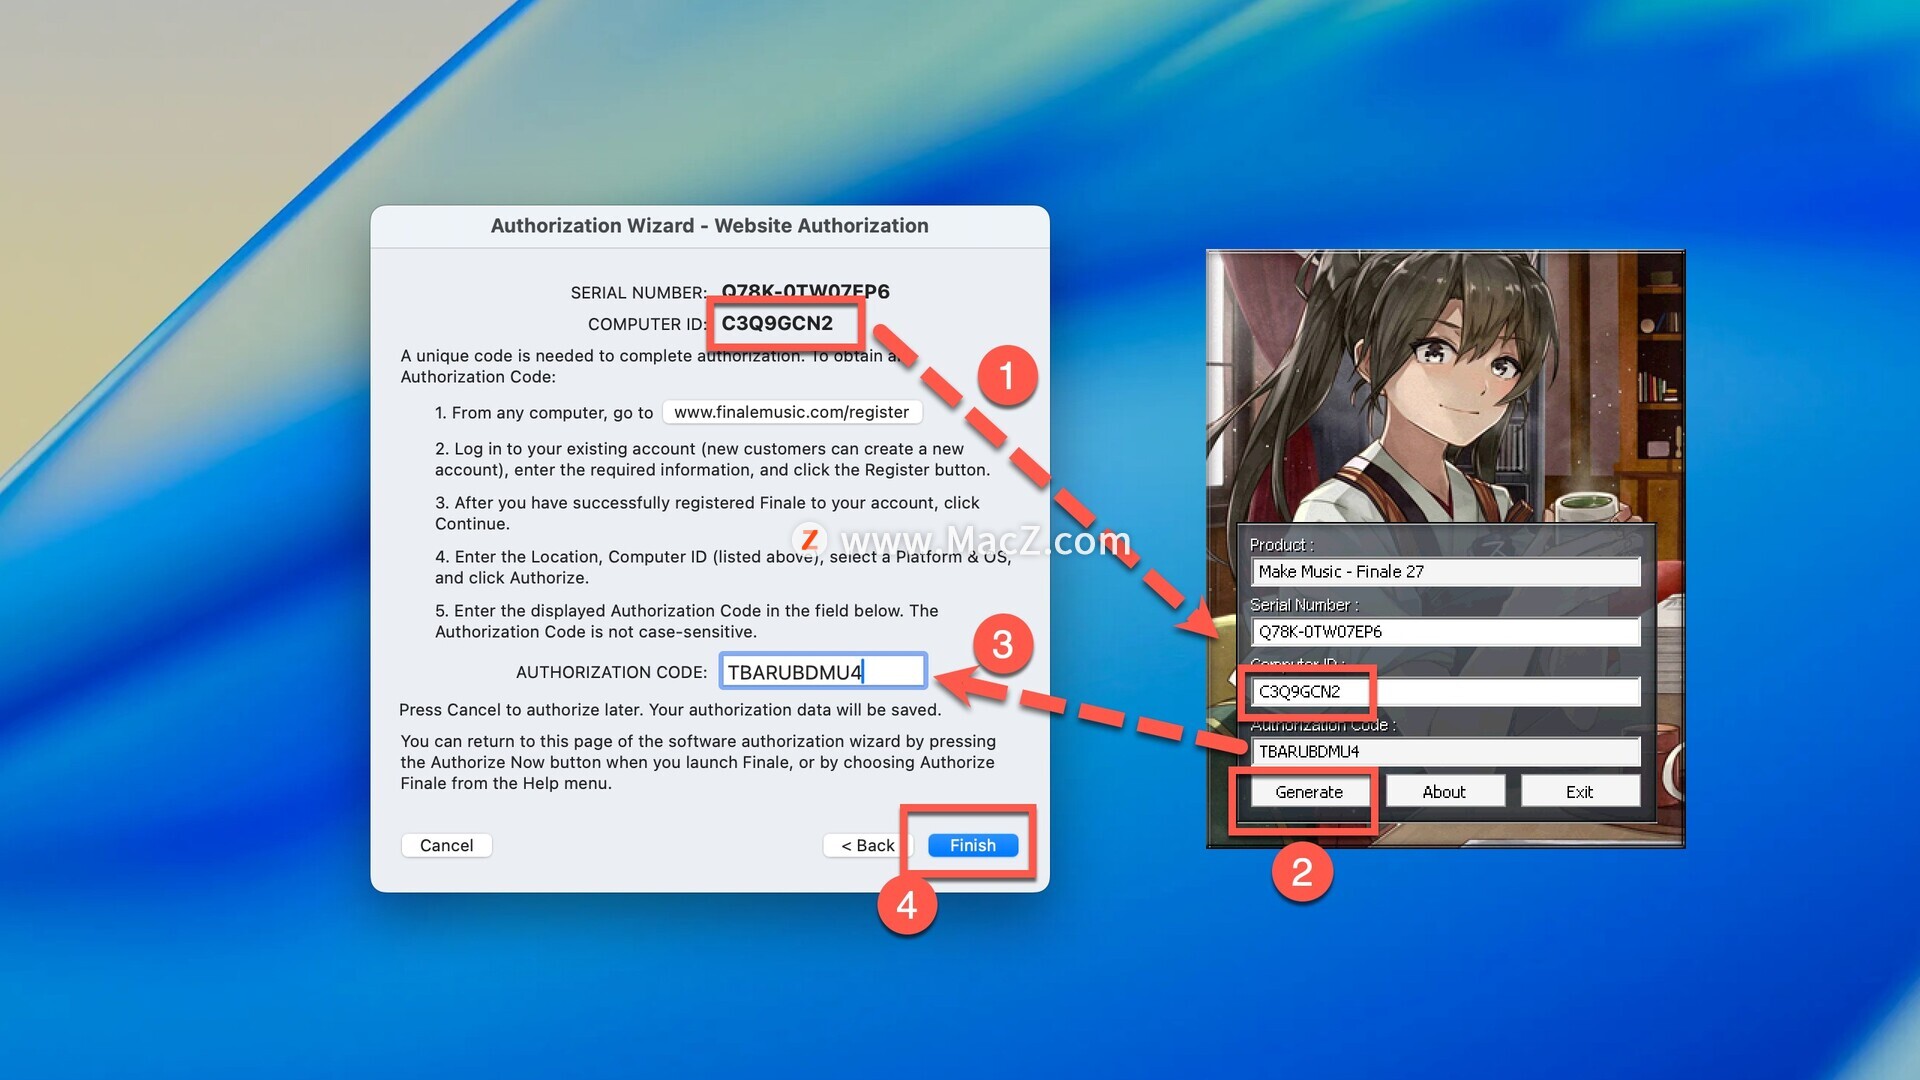Click the Finish button in Authorization Wizard
The height and width of the screenshot is (1080, 1920).
pos(972,845)
